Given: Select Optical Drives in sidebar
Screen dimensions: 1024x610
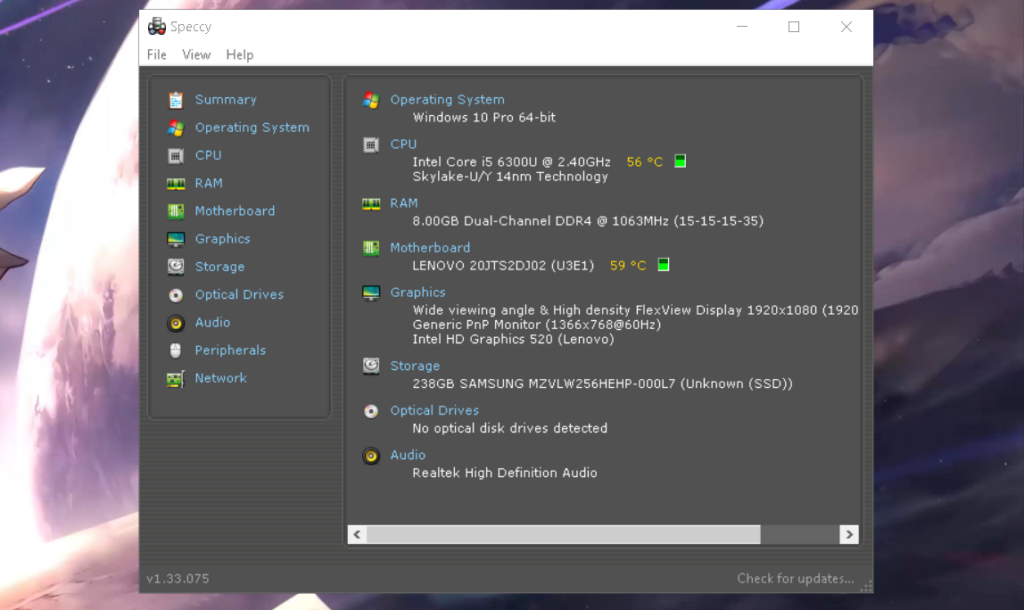Looking at the screenshot, I should (x=239, y=295).
